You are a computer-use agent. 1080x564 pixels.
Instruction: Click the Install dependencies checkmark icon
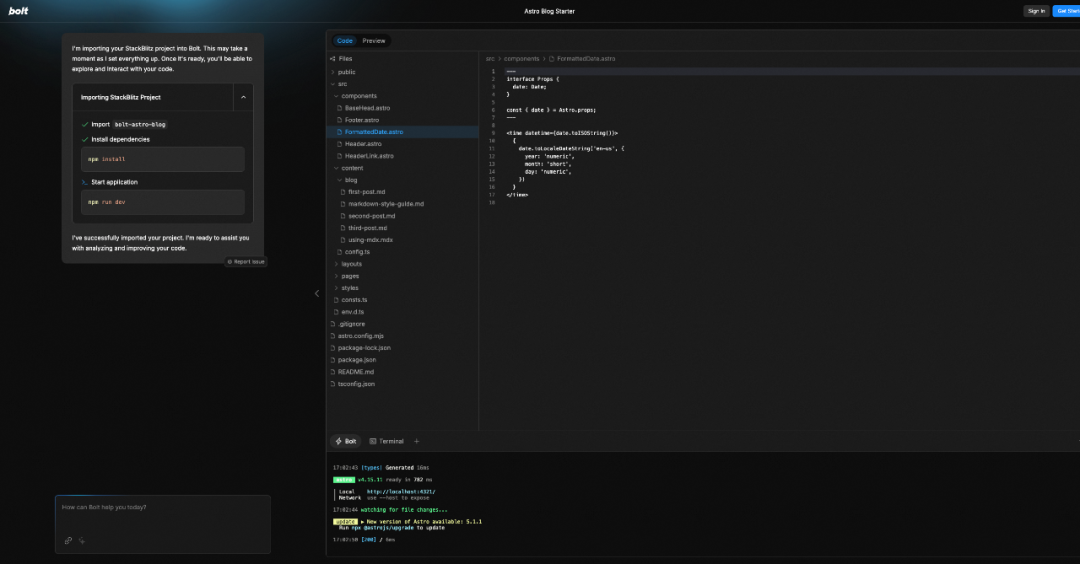coord(85,139)
